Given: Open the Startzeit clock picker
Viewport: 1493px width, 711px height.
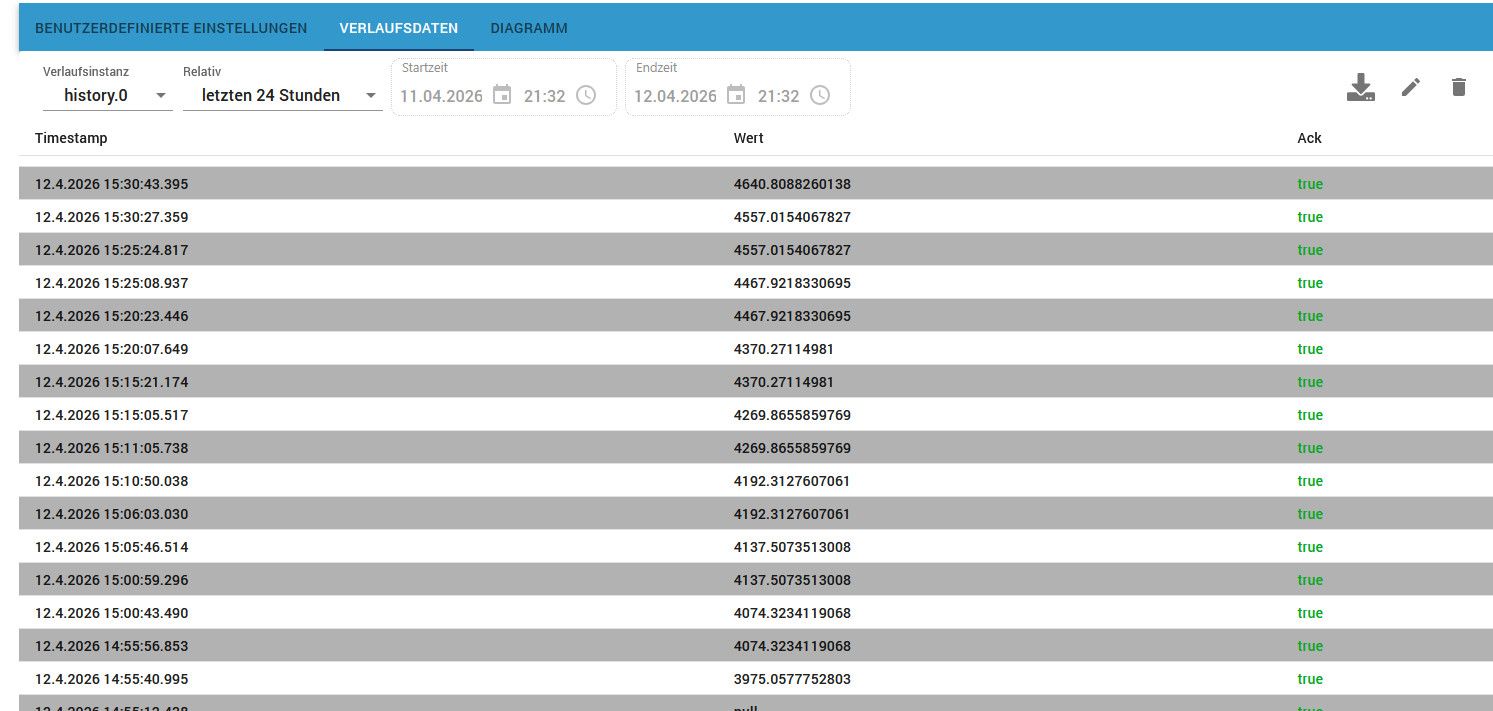Looking at the screenshot, I should coord(586,95).
